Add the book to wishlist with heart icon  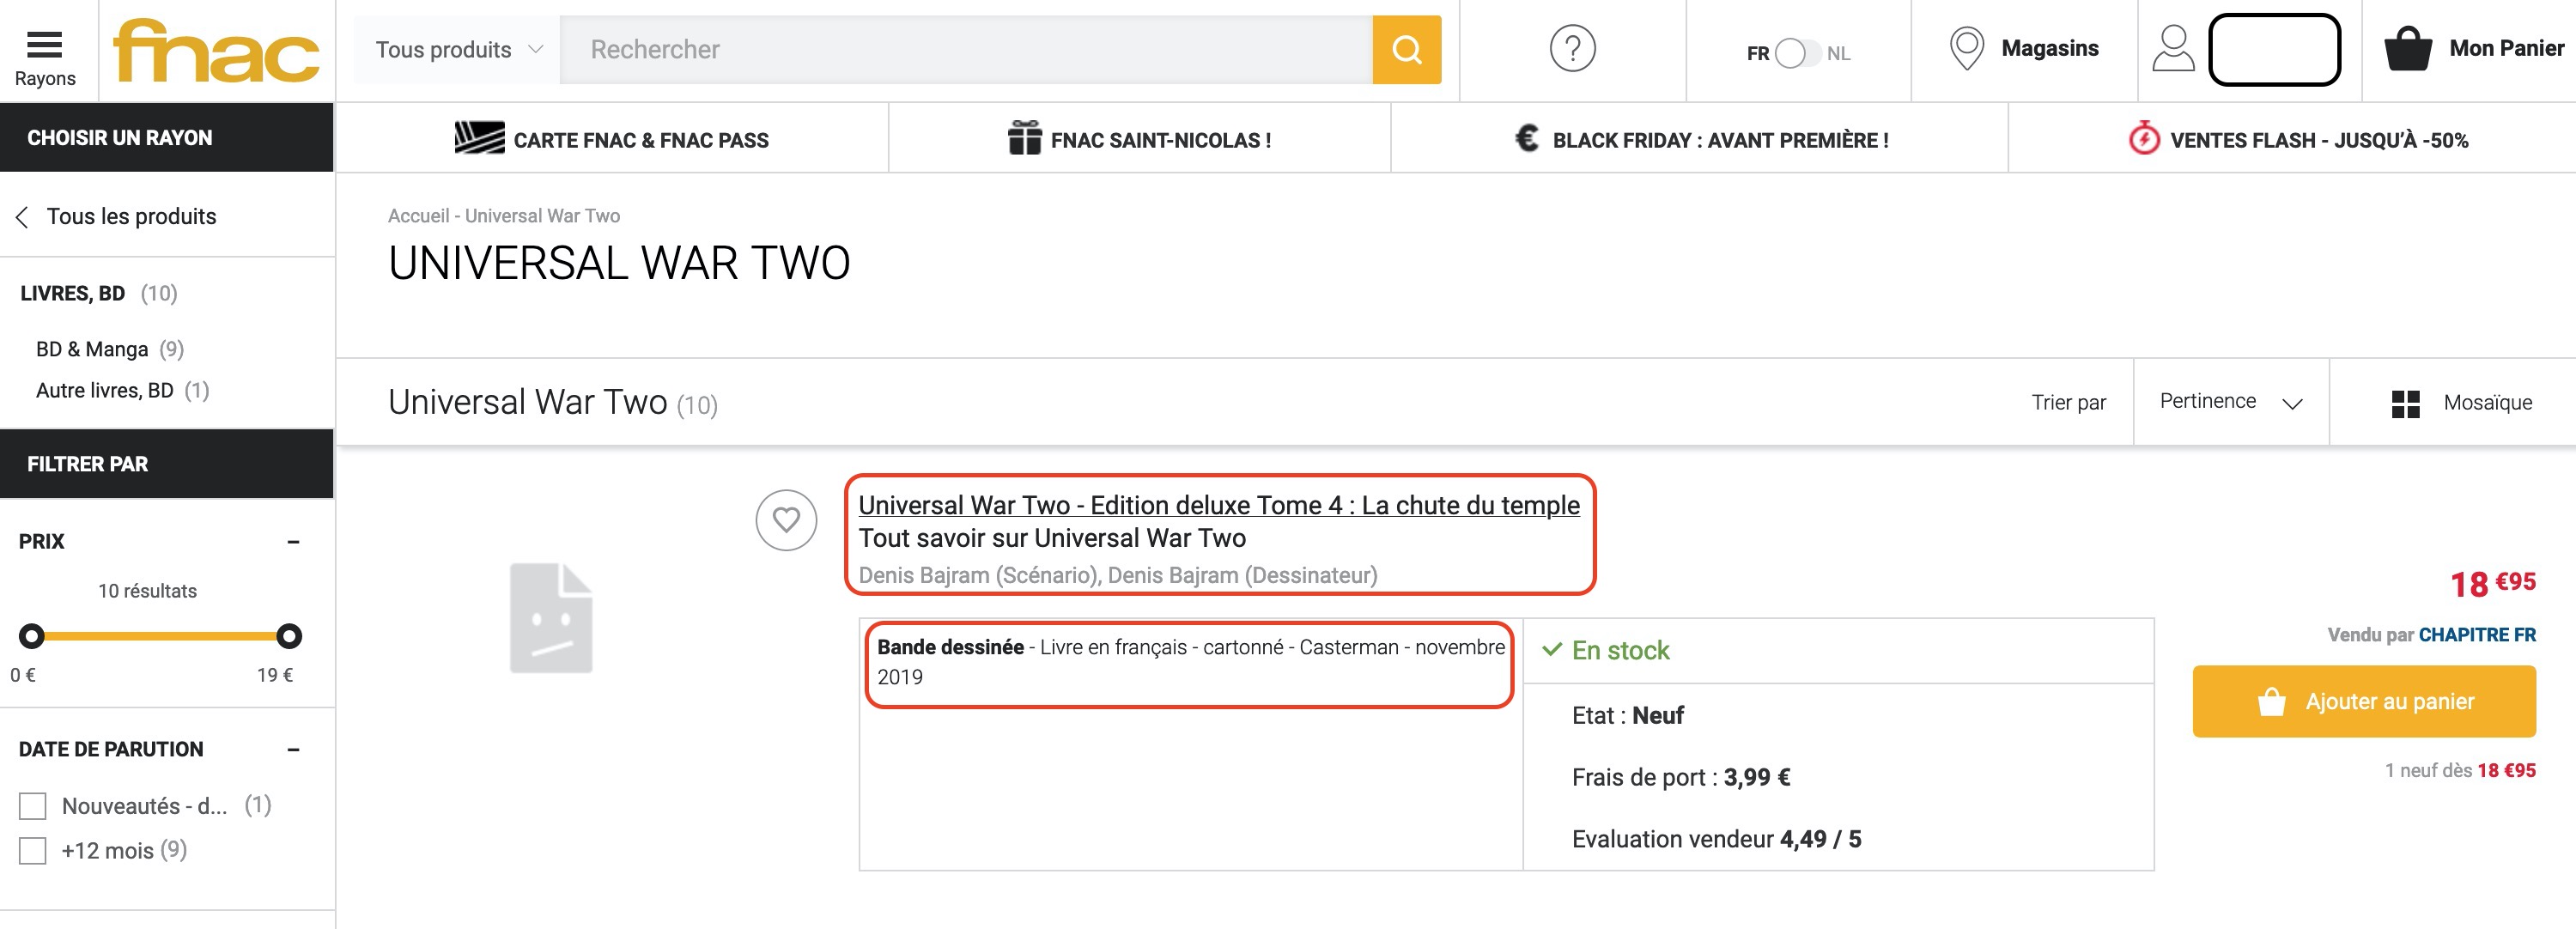pyautogui.click(x=786, y=520)
